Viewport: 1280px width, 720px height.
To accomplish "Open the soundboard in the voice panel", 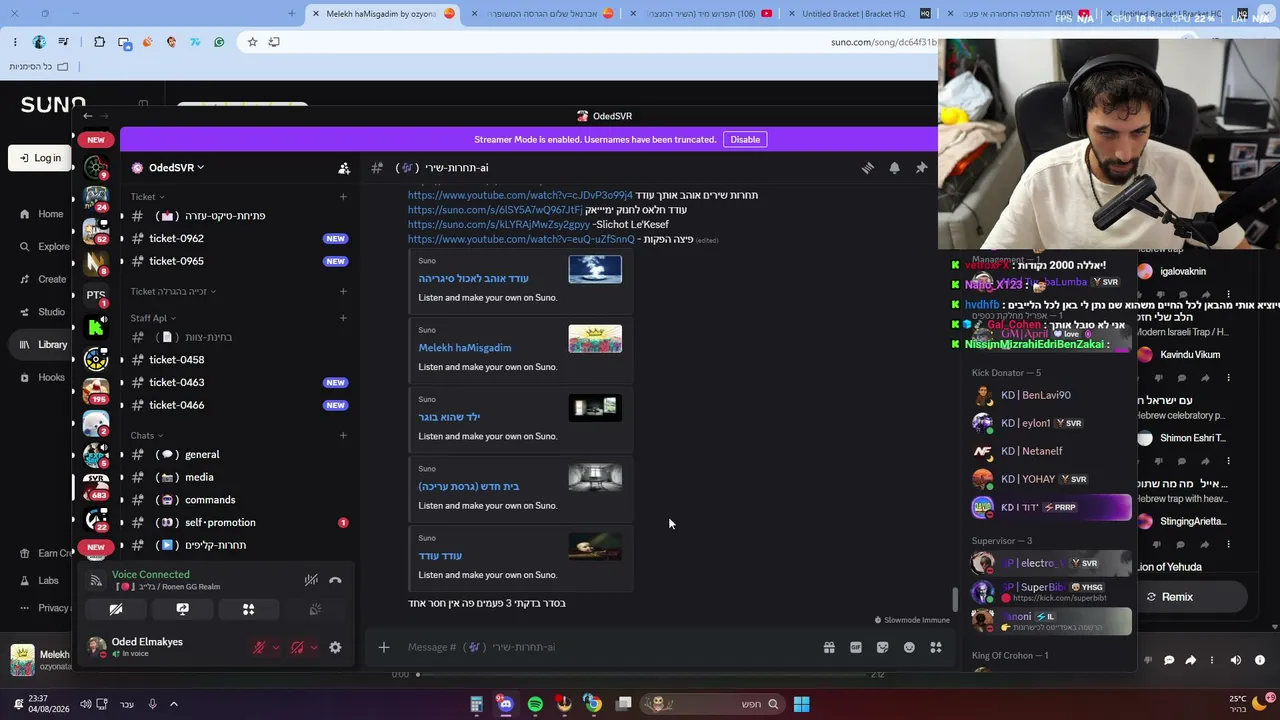I will tap(314, 609).
